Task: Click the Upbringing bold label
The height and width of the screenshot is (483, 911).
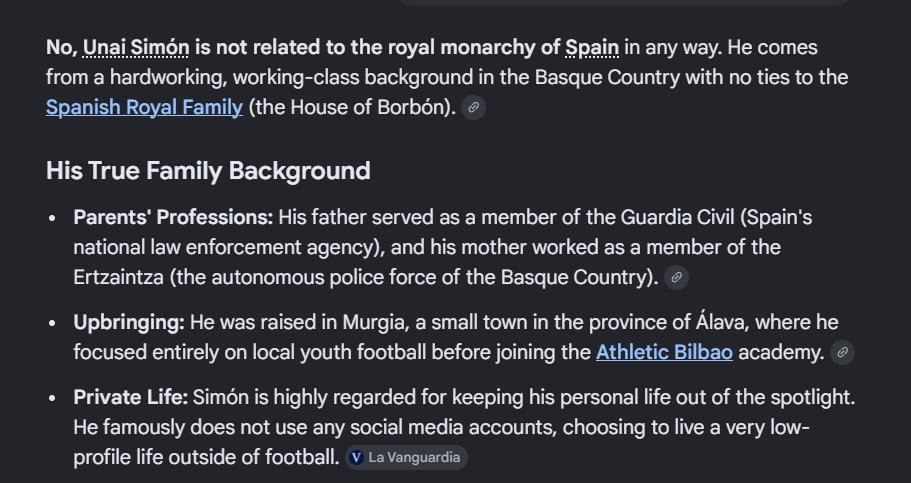Action: [129, 323]
